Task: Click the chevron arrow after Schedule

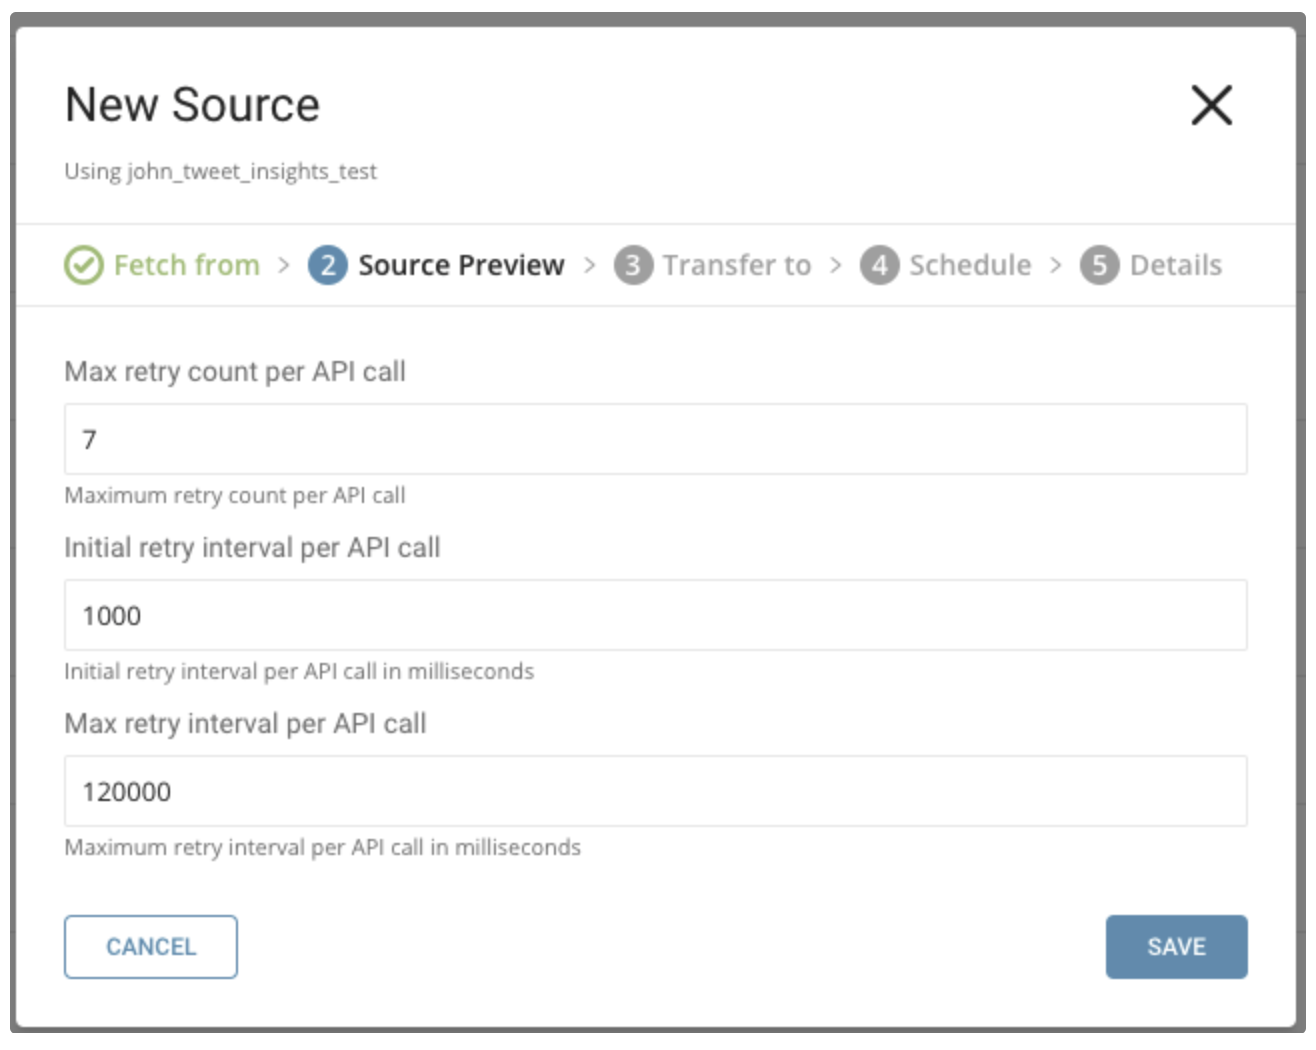Action: pyautogui.click(x=1055, y=265)
